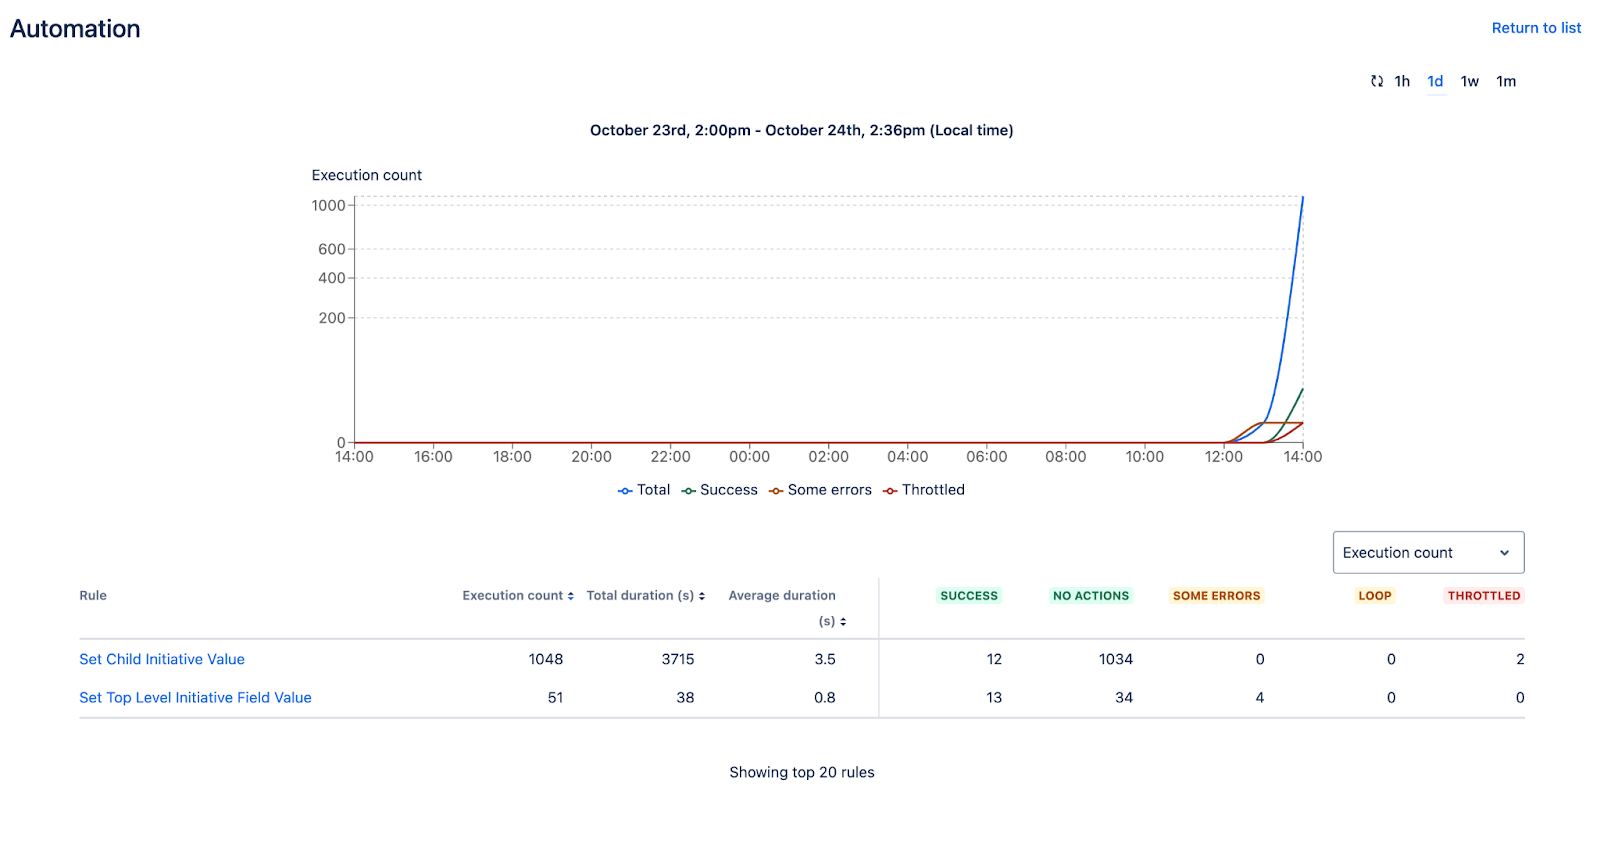Click the SOME ERRORS column badge
Screen dimensions: 1600x866
coord(1216,596)
